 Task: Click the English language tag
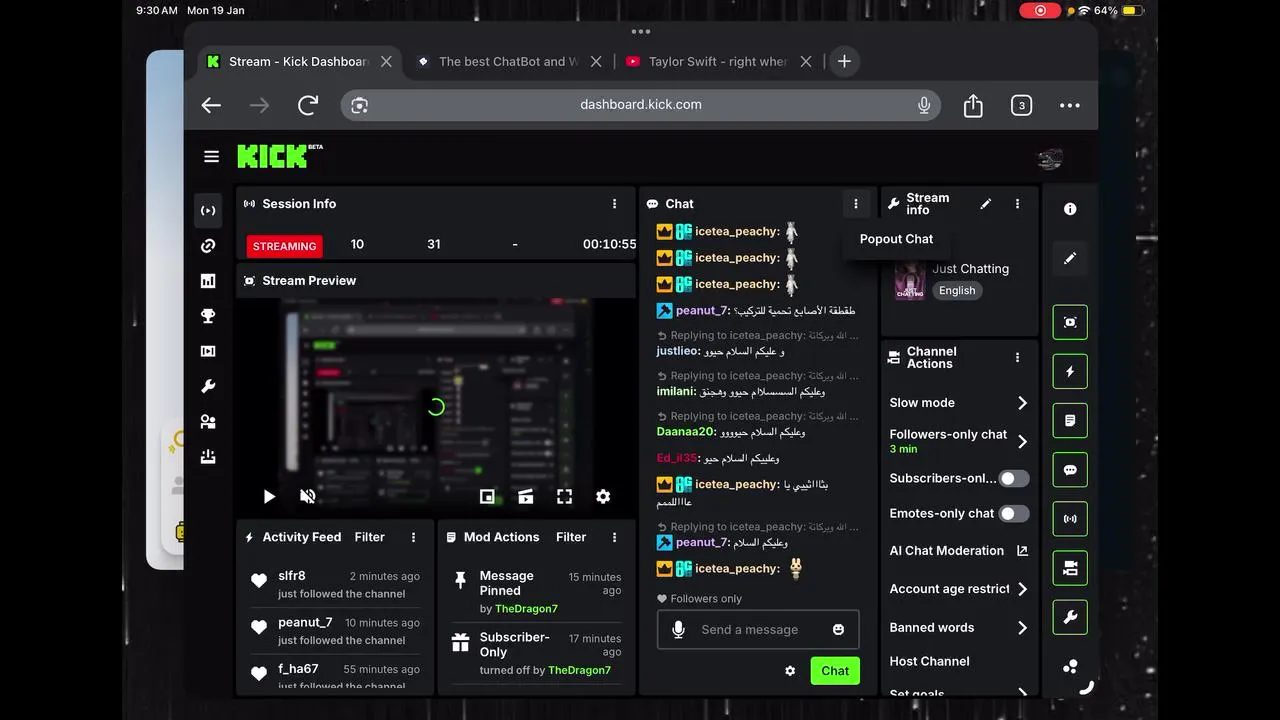tap(957, 291)
